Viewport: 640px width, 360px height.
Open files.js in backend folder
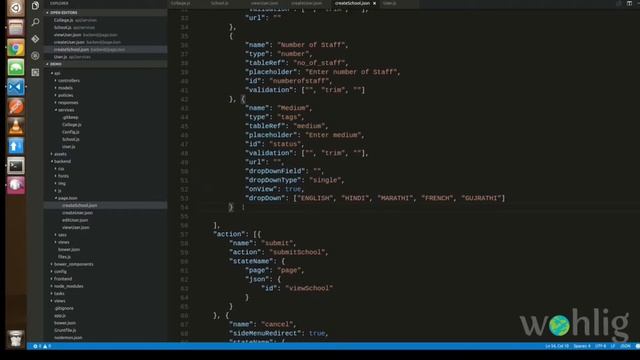[64, 257]
